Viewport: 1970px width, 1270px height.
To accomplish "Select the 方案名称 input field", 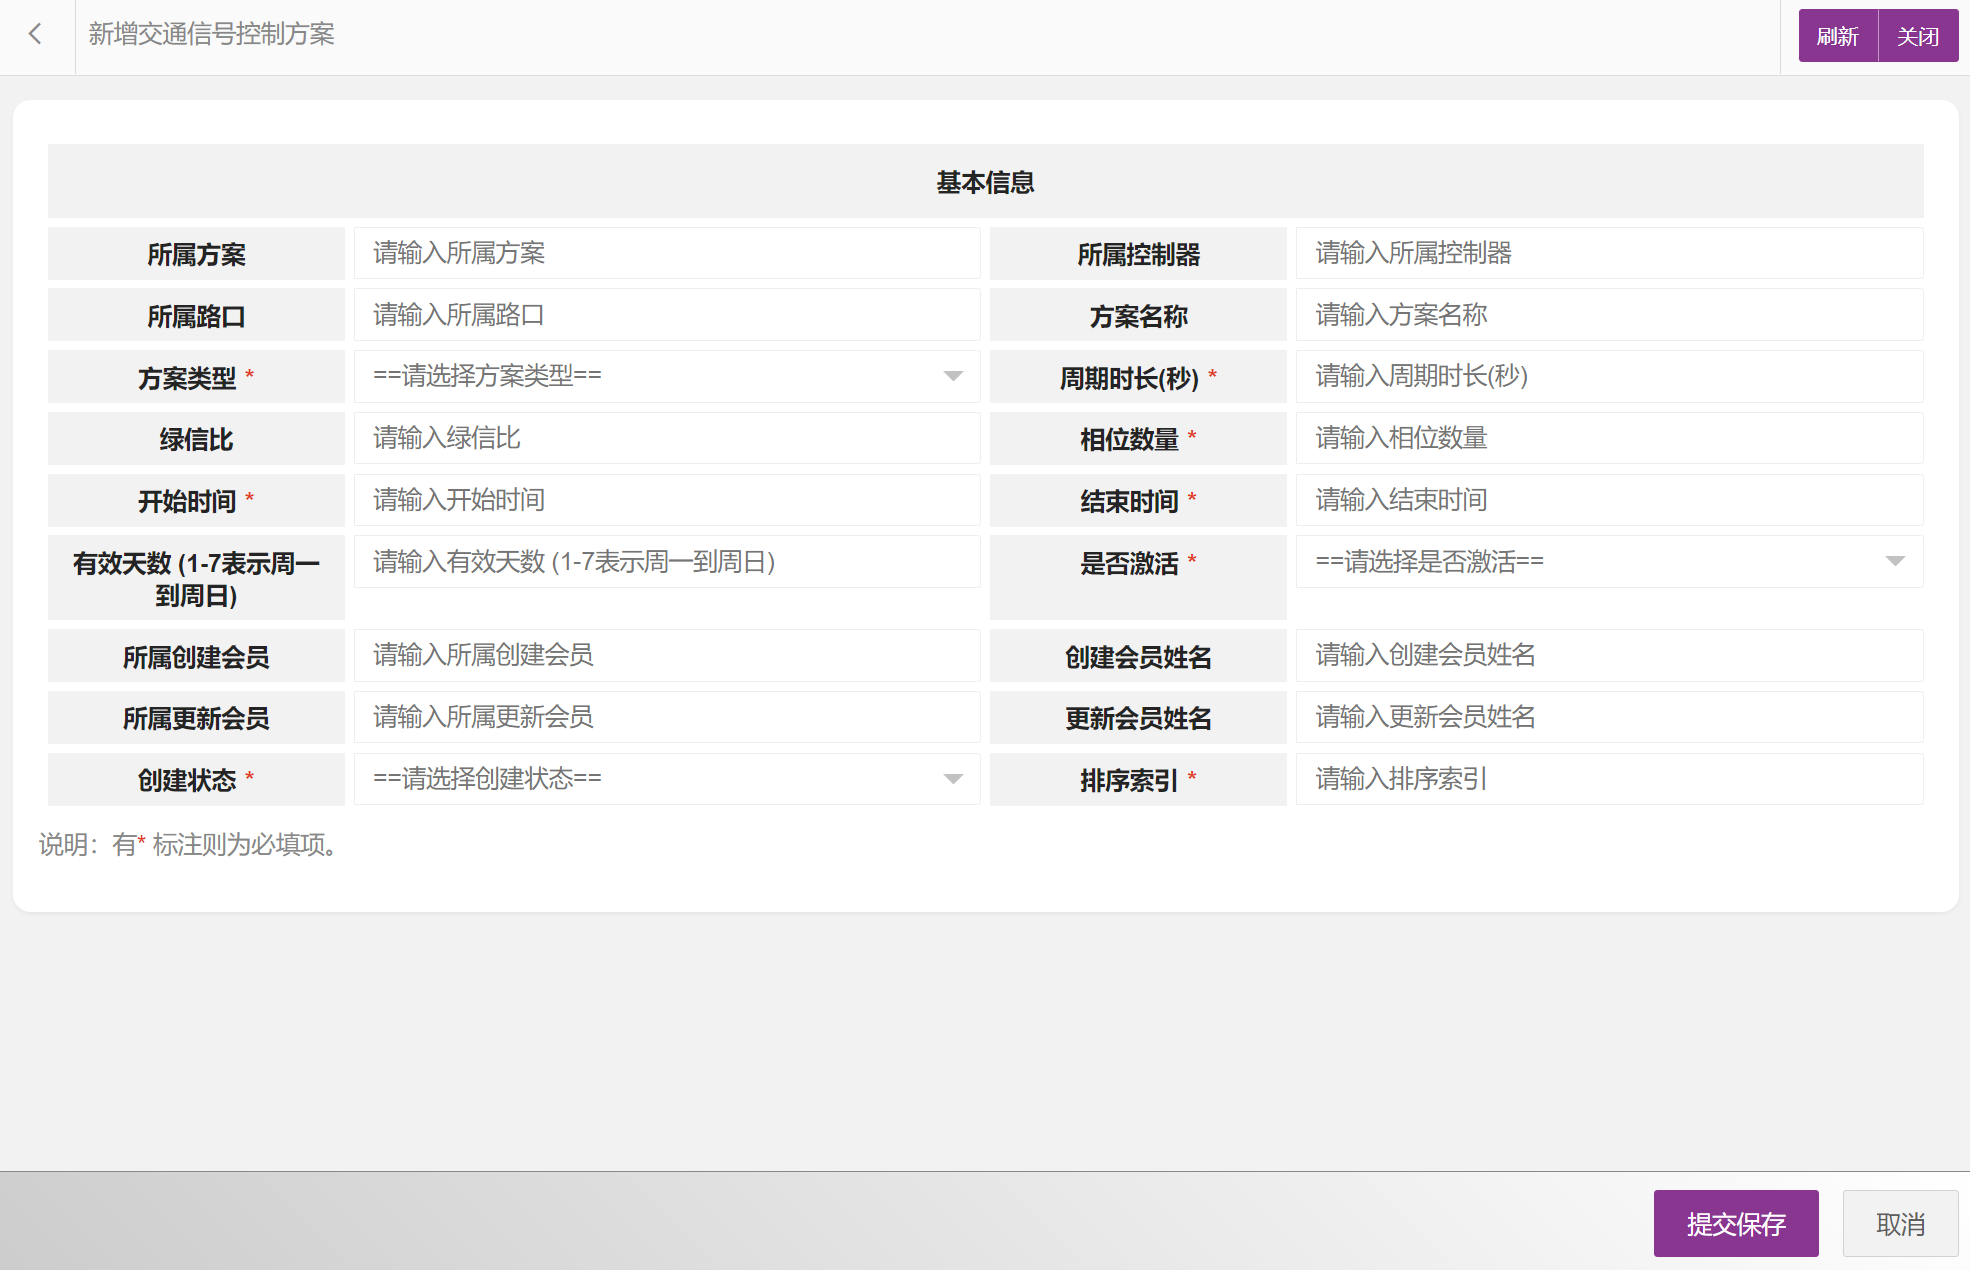I will [1608, 316].
